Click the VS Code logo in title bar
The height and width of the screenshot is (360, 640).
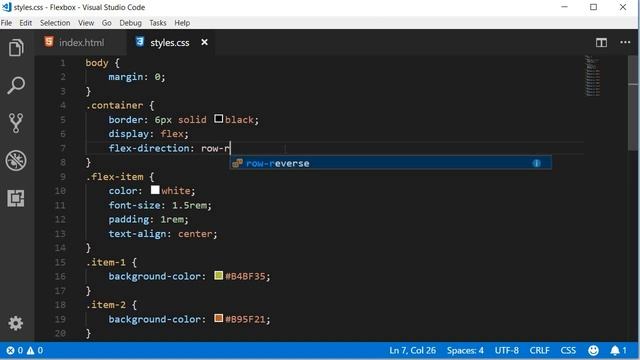point(7,7)
